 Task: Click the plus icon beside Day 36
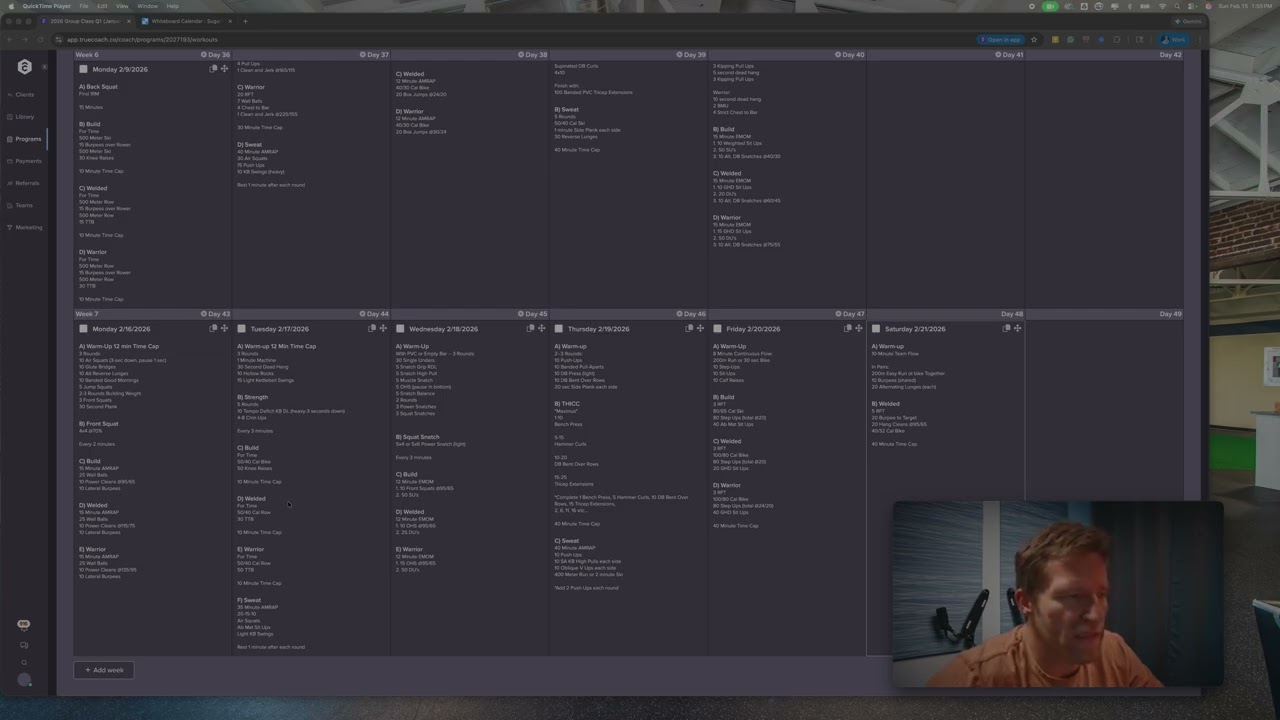(x=204, y=55)
